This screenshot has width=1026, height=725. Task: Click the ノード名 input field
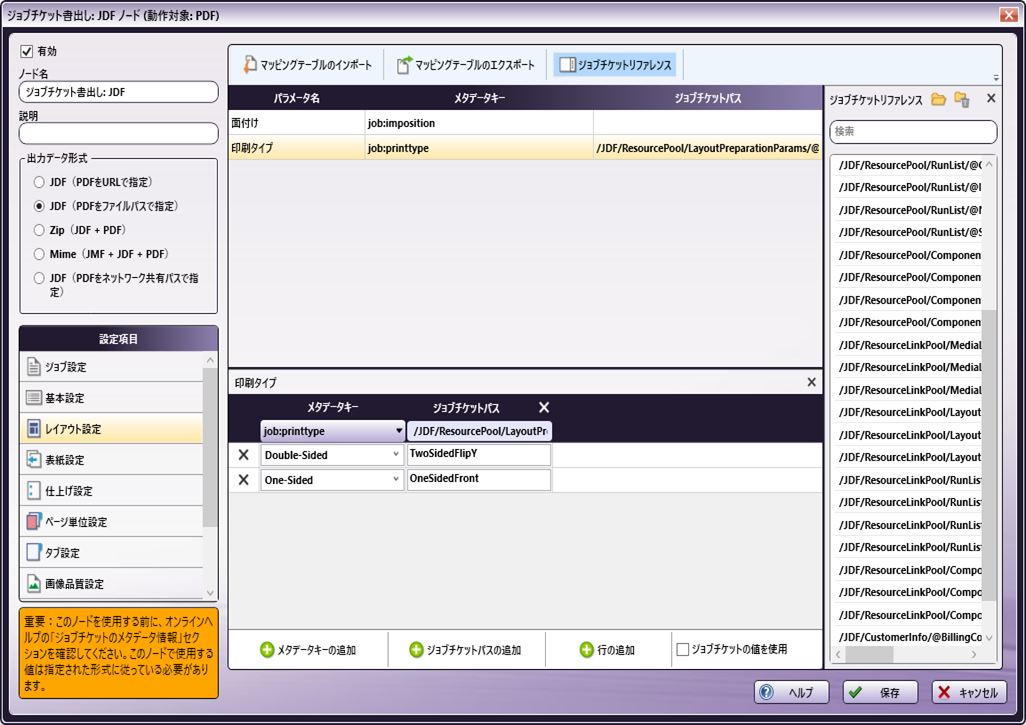click(x=118, y=92)
